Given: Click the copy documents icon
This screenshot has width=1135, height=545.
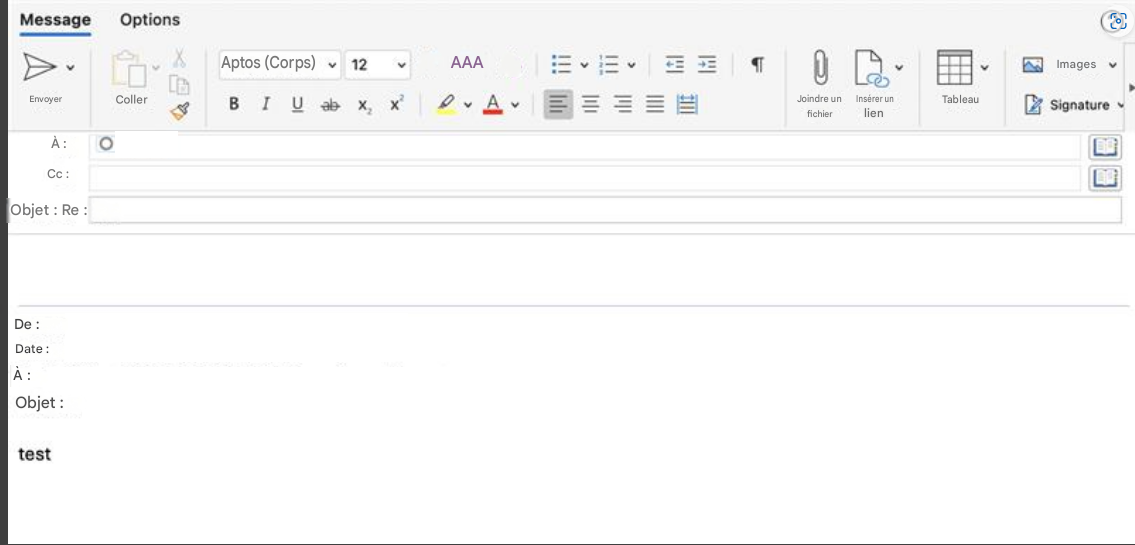Looking at the screenshot, I should tap(180, 85).
